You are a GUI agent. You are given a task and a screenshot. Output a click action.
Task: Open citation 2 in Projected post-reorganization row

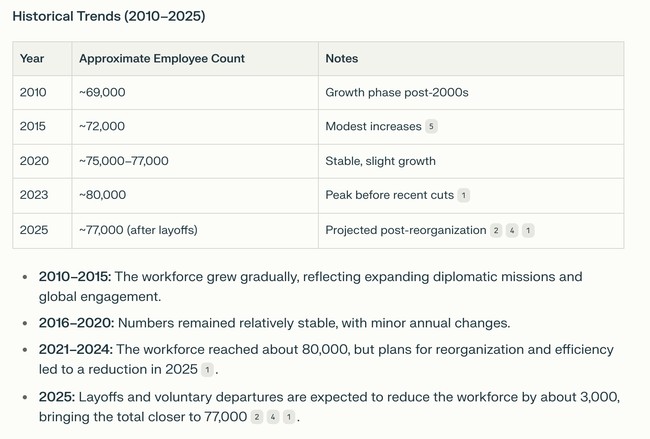pyautogui.click(x=496, y=230)
